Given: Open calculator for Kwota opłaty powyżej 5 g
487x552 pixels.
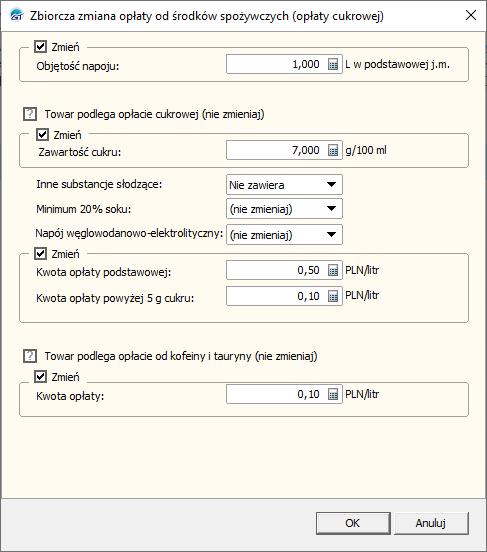Looking at the screenshot, I should pyautogui.click(x=333, y=296).
